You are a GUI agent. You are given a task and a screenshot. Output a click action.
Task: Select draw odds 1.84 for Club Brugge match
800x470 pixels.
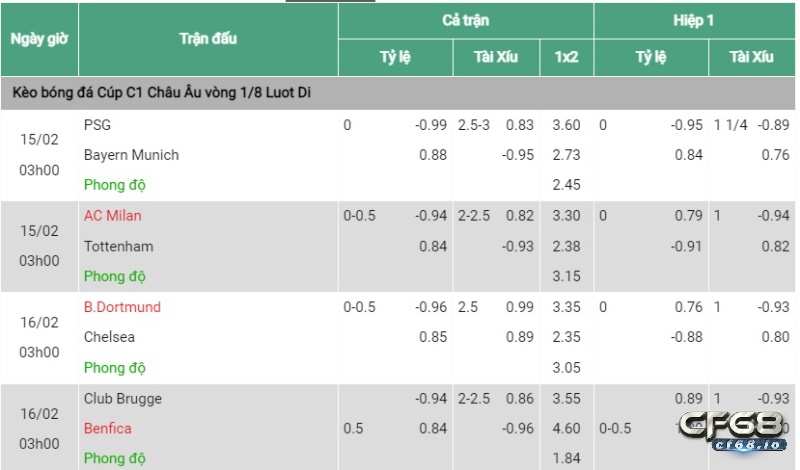click(x=566, y=458)
